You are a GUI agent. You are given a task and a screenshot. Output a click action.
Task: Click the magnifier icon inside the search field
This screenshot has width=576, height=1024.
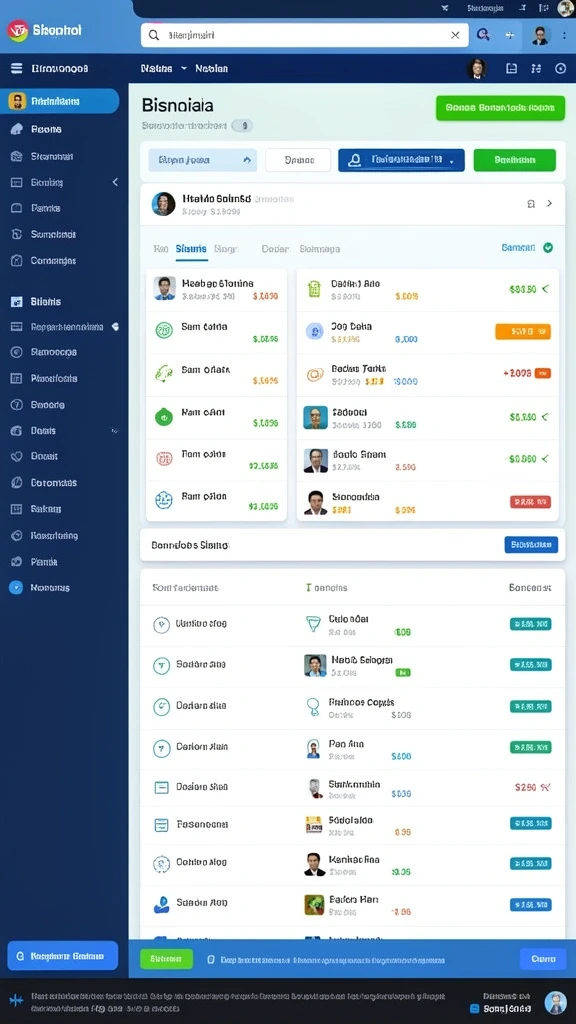[154, 35]
